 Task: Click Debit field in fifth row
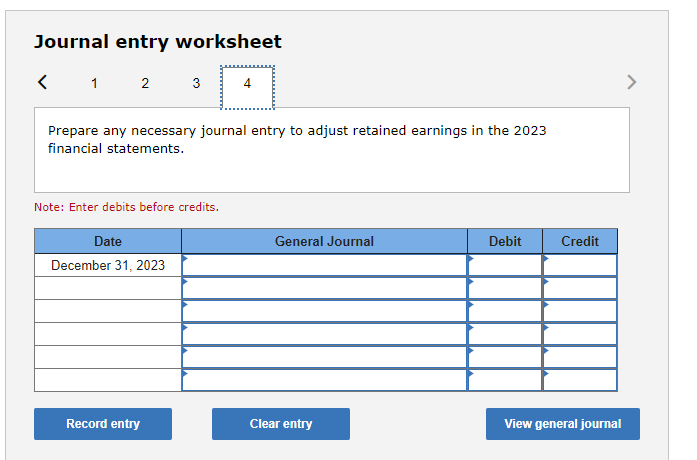(505, 358)
